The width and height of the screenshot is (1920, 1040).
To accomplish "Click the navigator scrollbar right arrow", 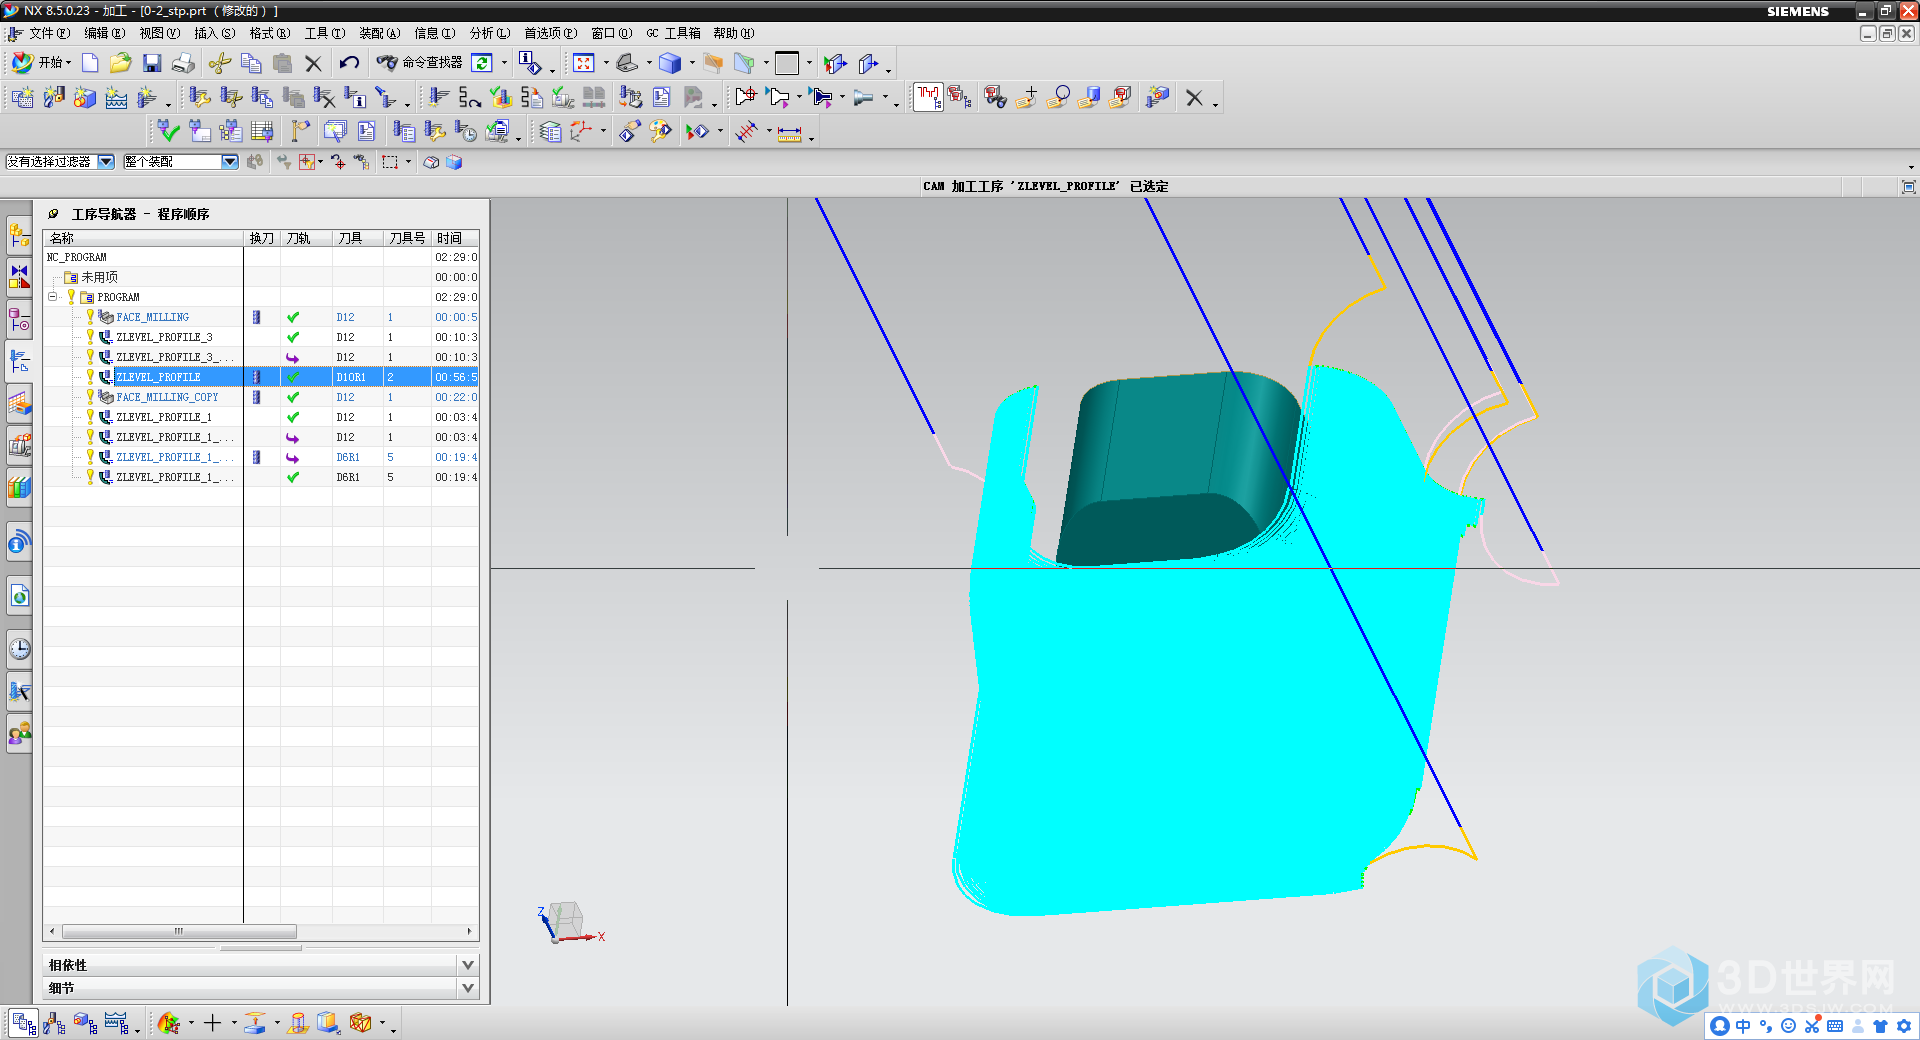I will pos(469,931).
